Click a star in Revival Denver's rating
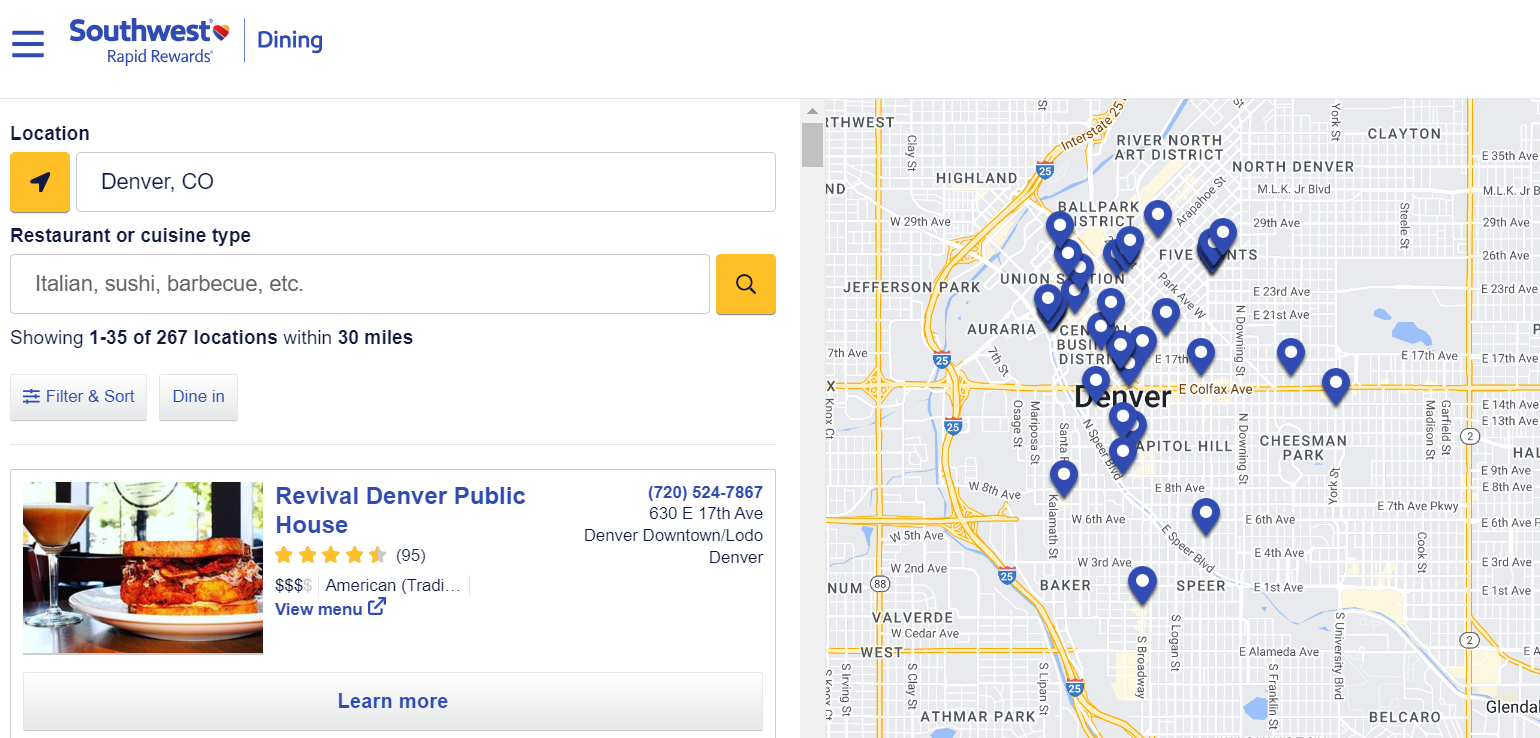Viewport: 1540px width, 738px height. (x=331, y=555)
